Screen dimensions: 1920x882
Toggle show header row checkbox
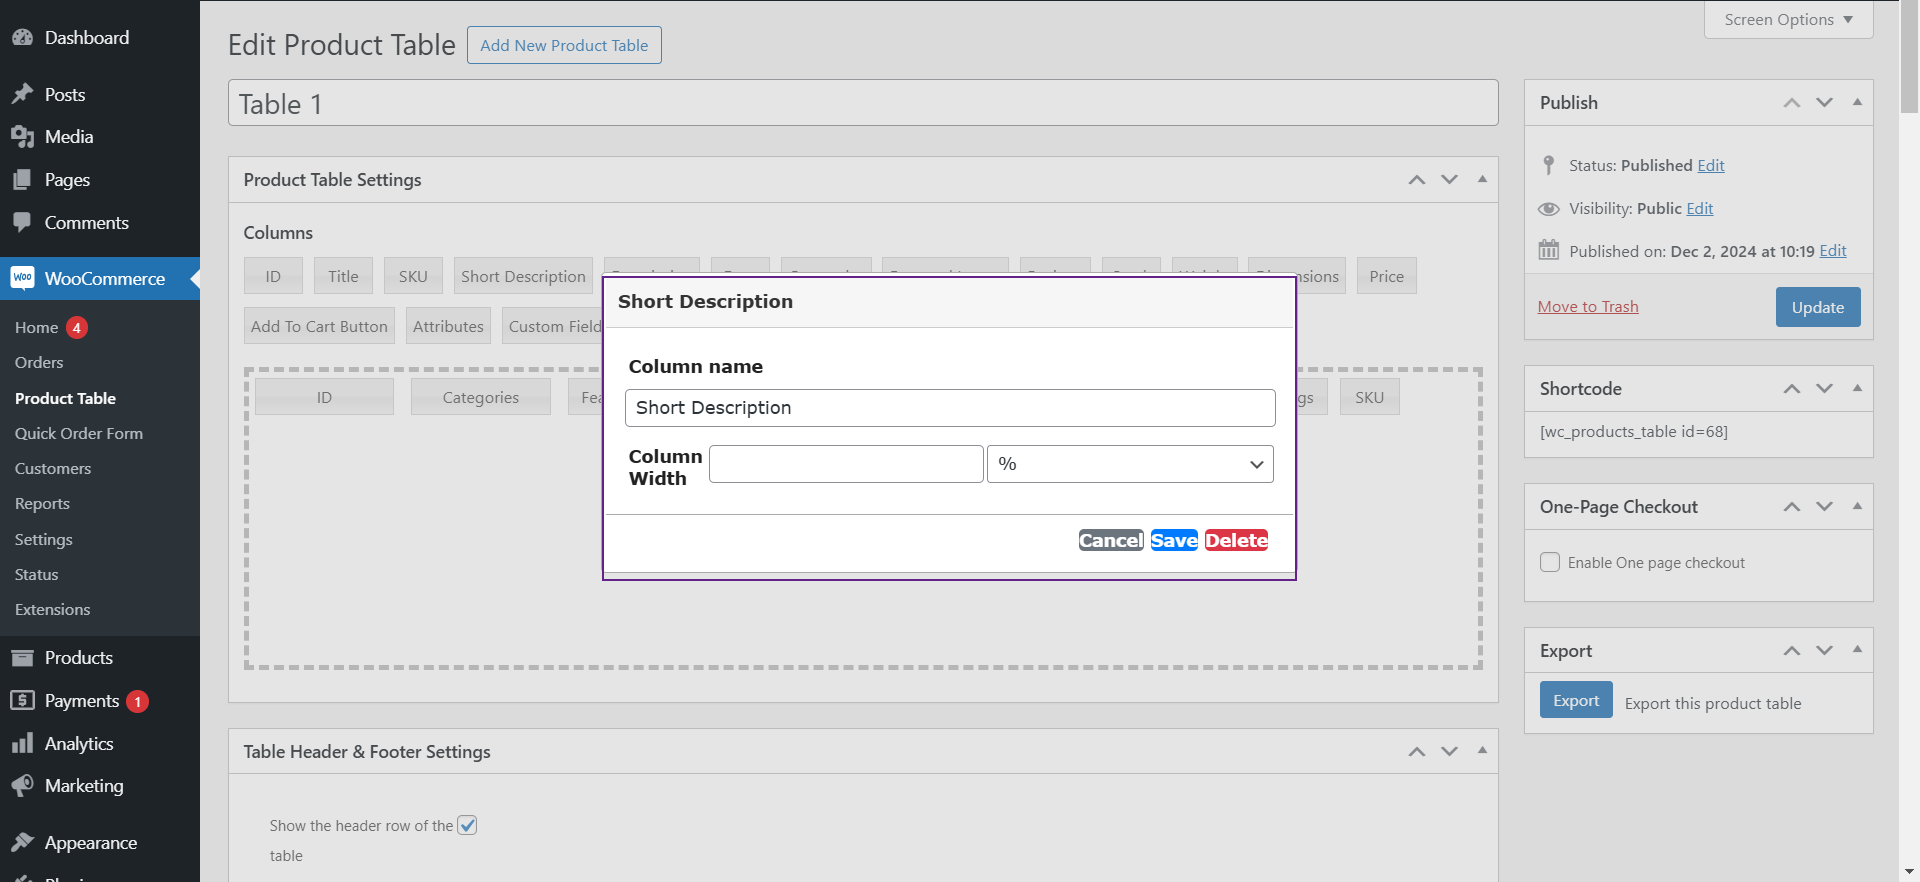[467, 825]
